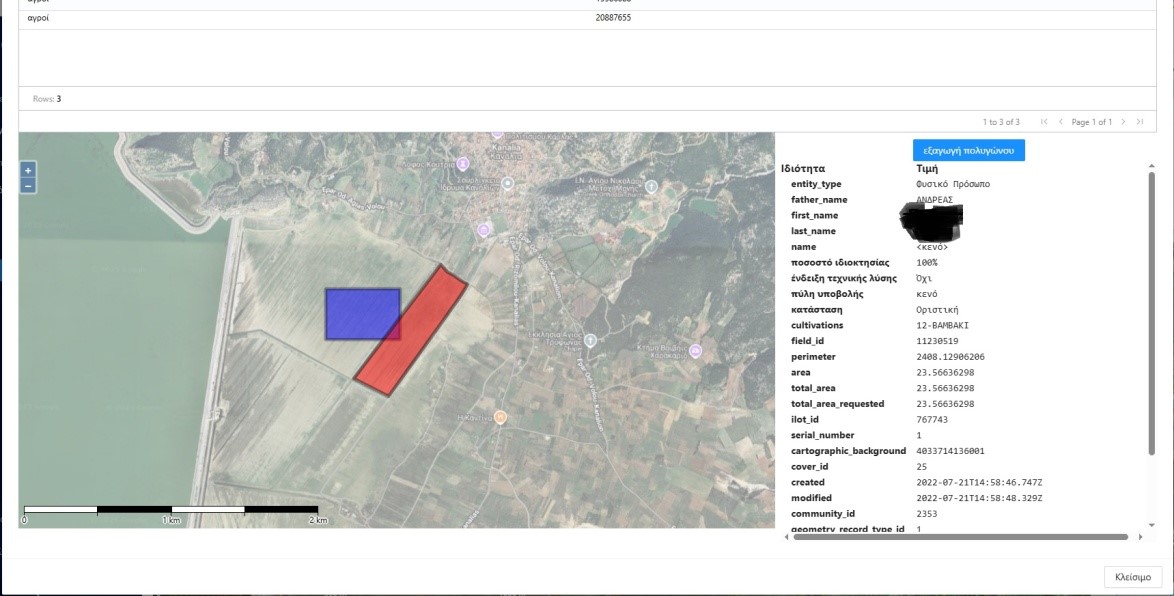The height and width of the screenshot is (596, 1174).
Task: Click the orange marker near Η Καντίνα
Action: click(x=500, y=417)
